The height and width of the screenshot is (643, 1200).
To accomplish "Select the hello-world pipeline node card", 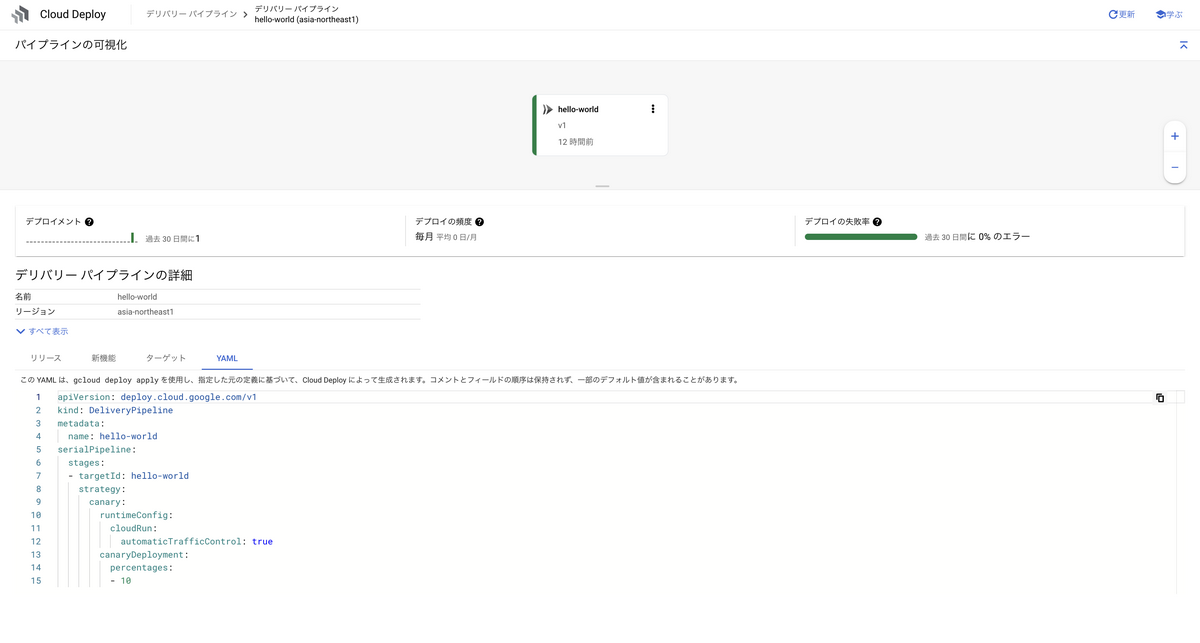I will click(600, 125).
